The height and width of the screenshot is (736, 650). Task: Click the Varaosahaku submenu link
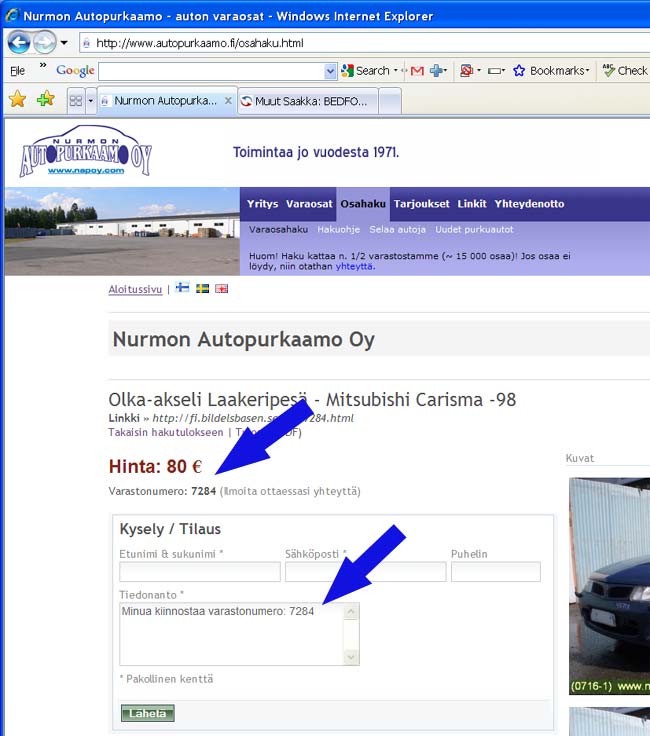pos(278,230)
